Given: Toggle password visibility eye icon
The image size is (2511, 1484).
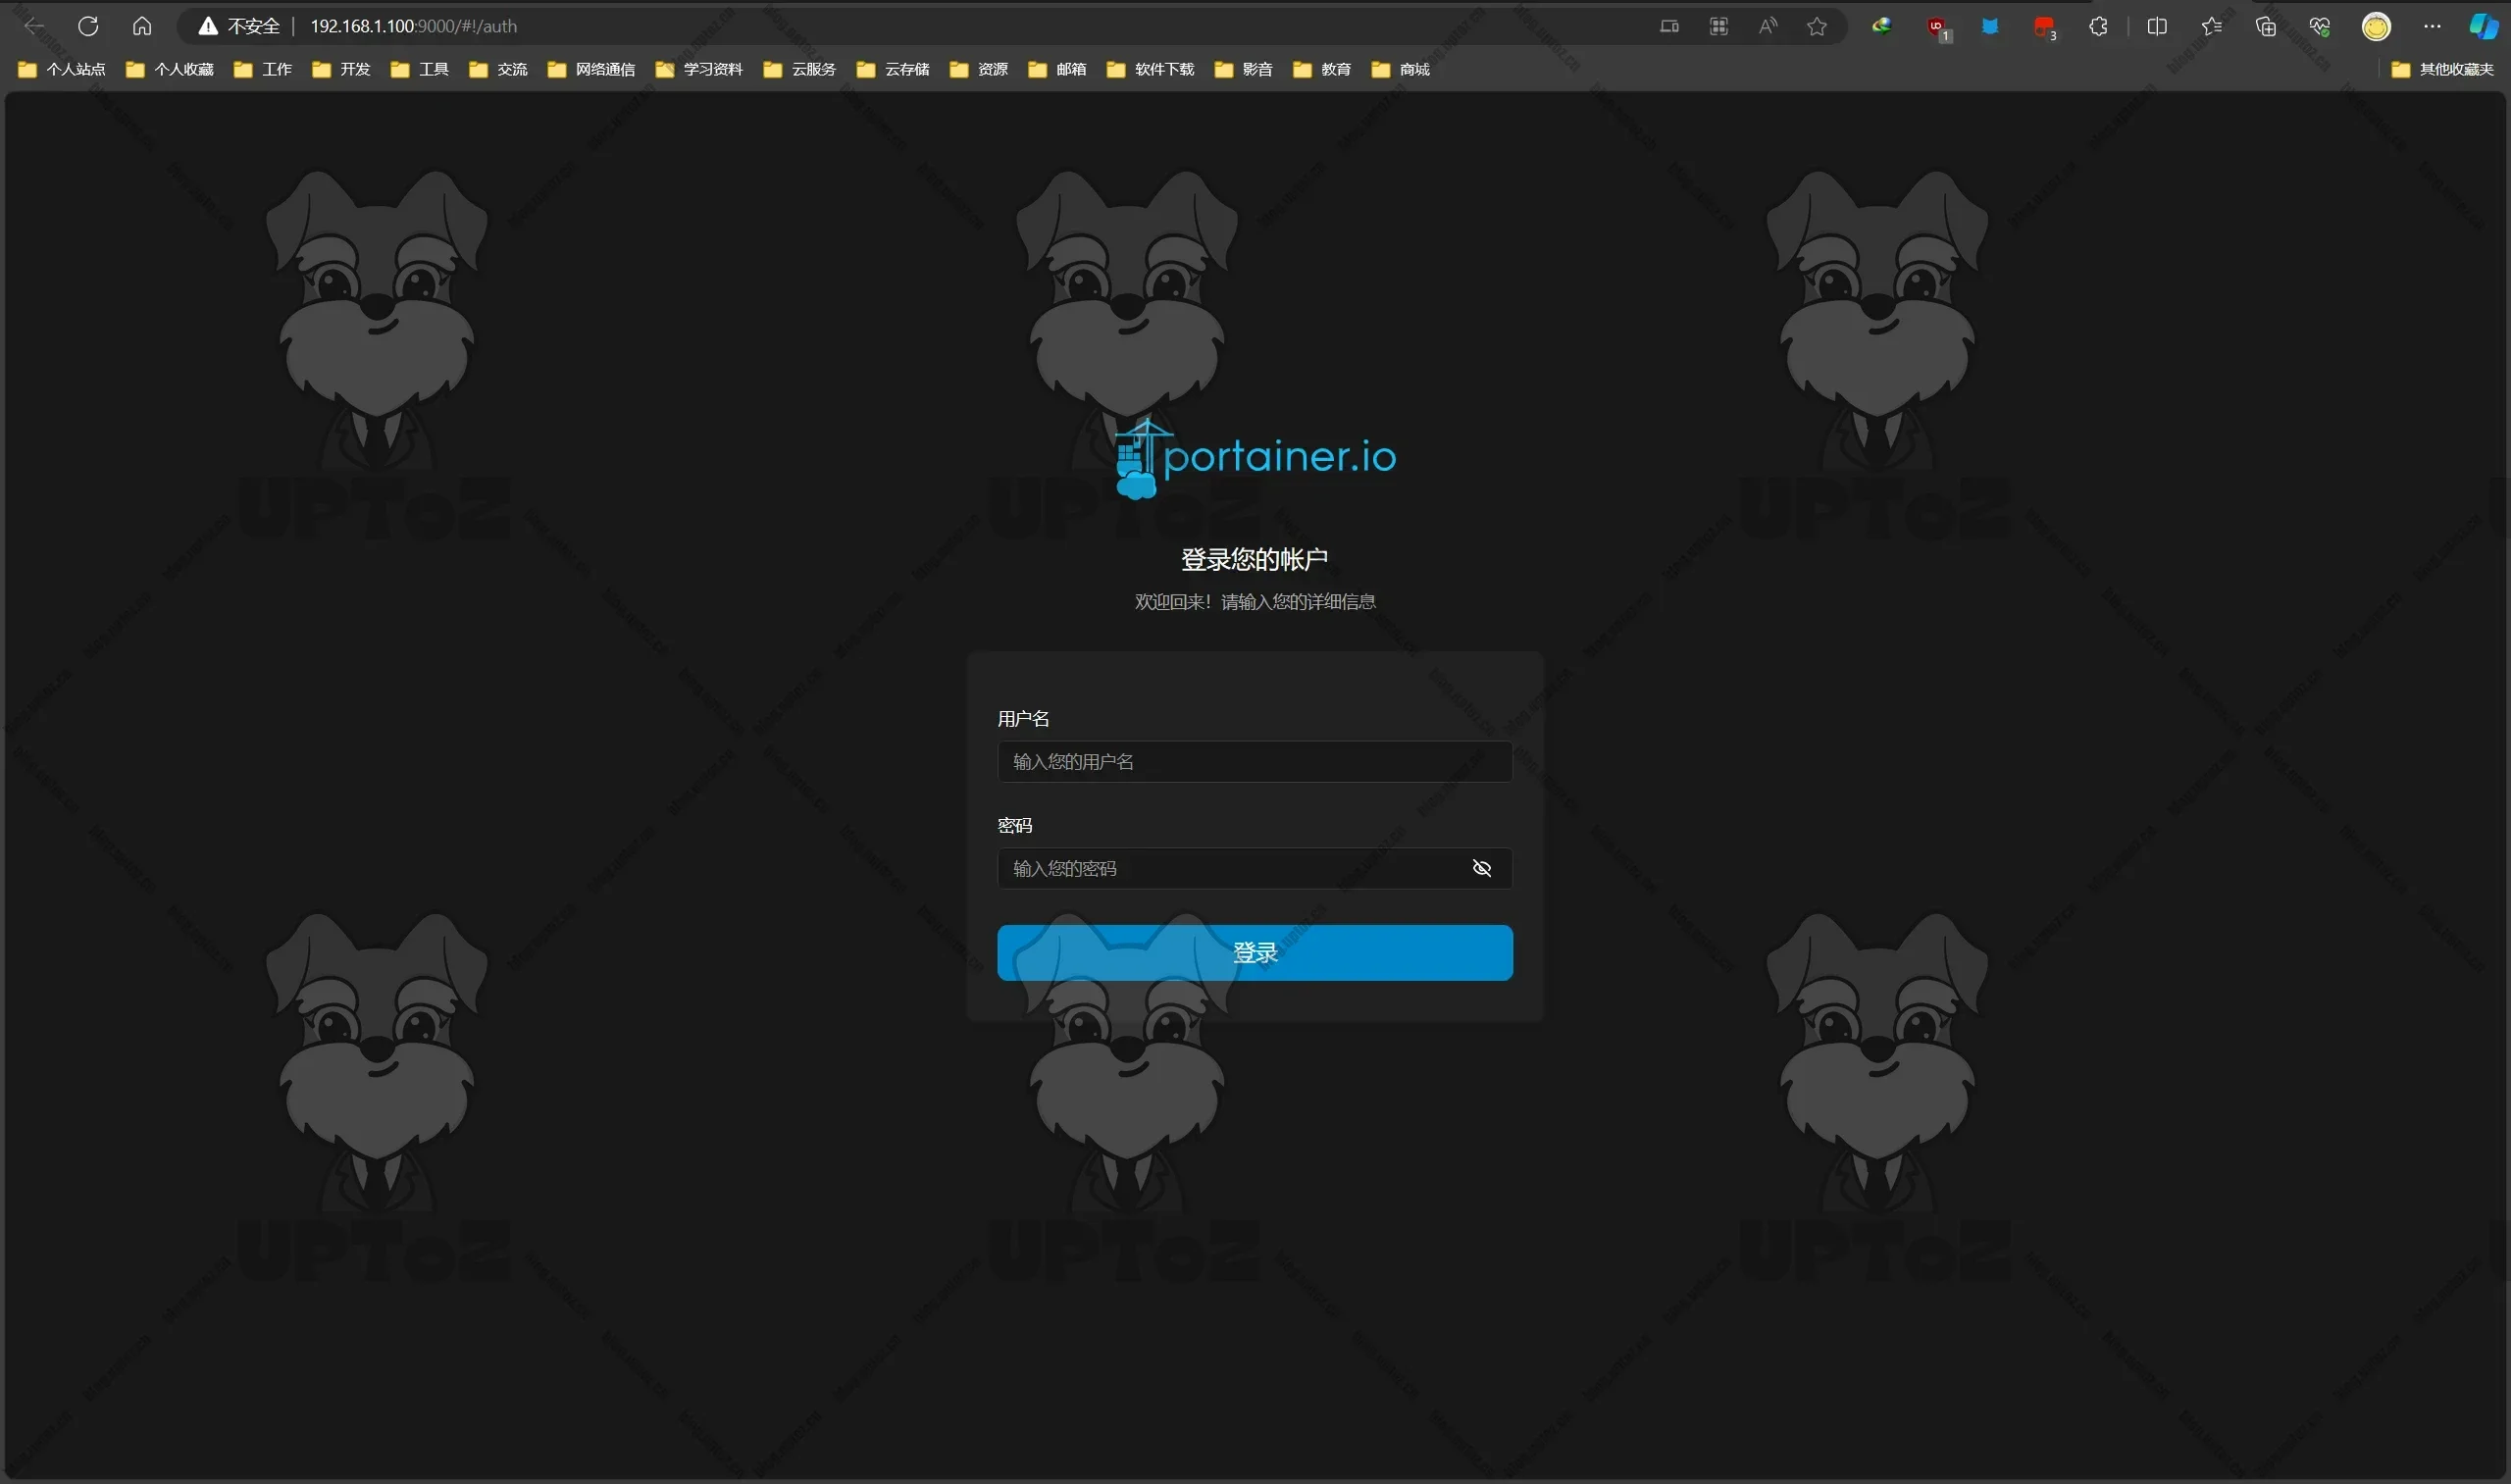Looking at the screenshot, I should point(1482,868).
